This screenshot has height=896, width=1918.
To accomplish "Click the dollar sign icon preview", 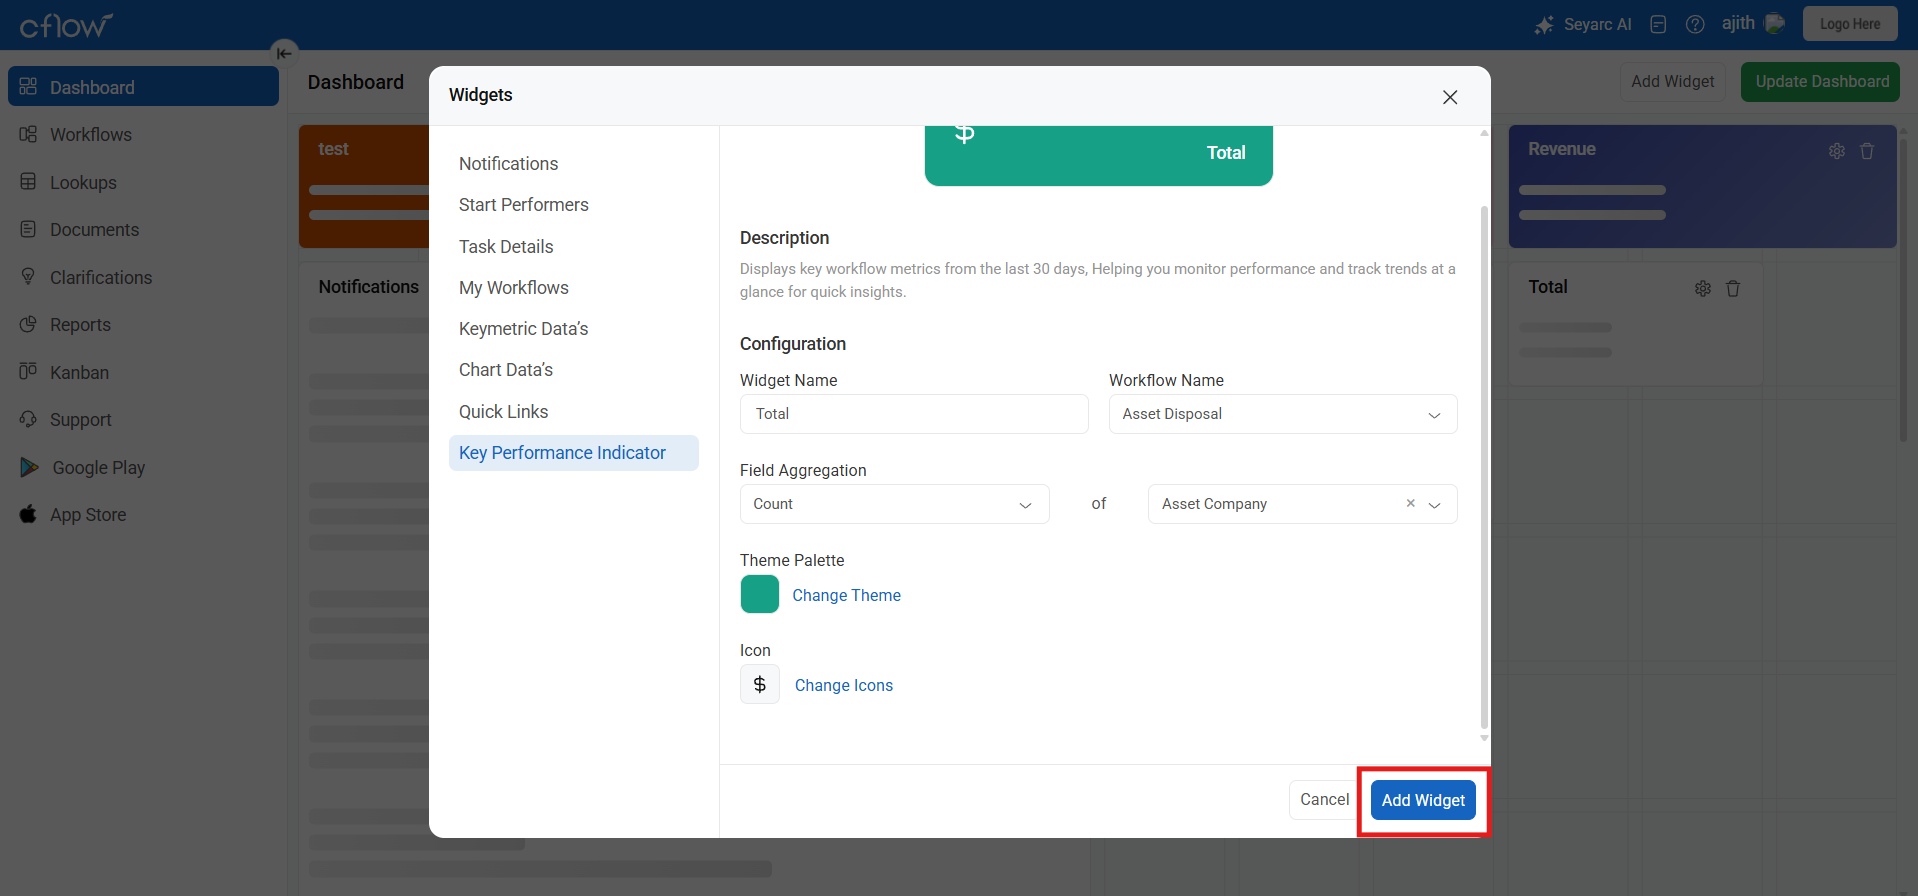I will (760, 685).
